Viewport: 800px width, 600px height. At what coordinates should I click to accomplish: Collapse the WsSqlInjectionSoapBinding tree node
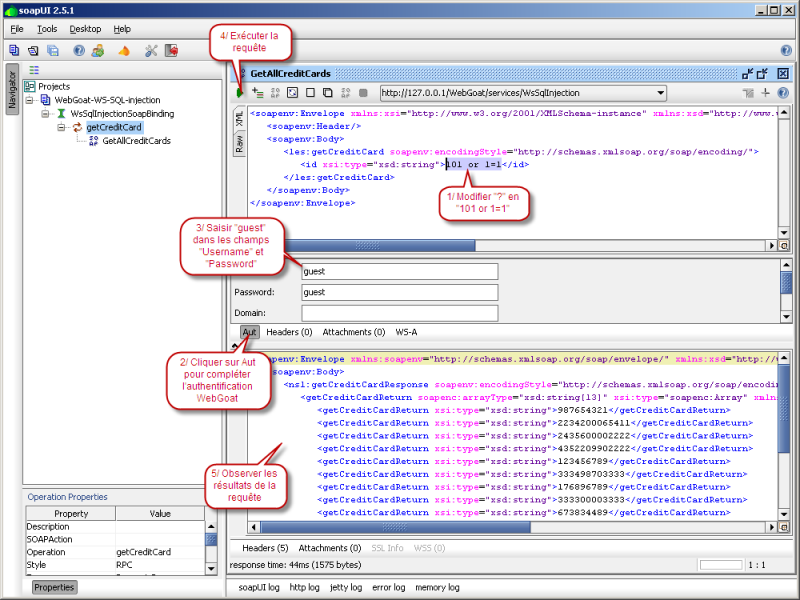(x=46, y=114)
